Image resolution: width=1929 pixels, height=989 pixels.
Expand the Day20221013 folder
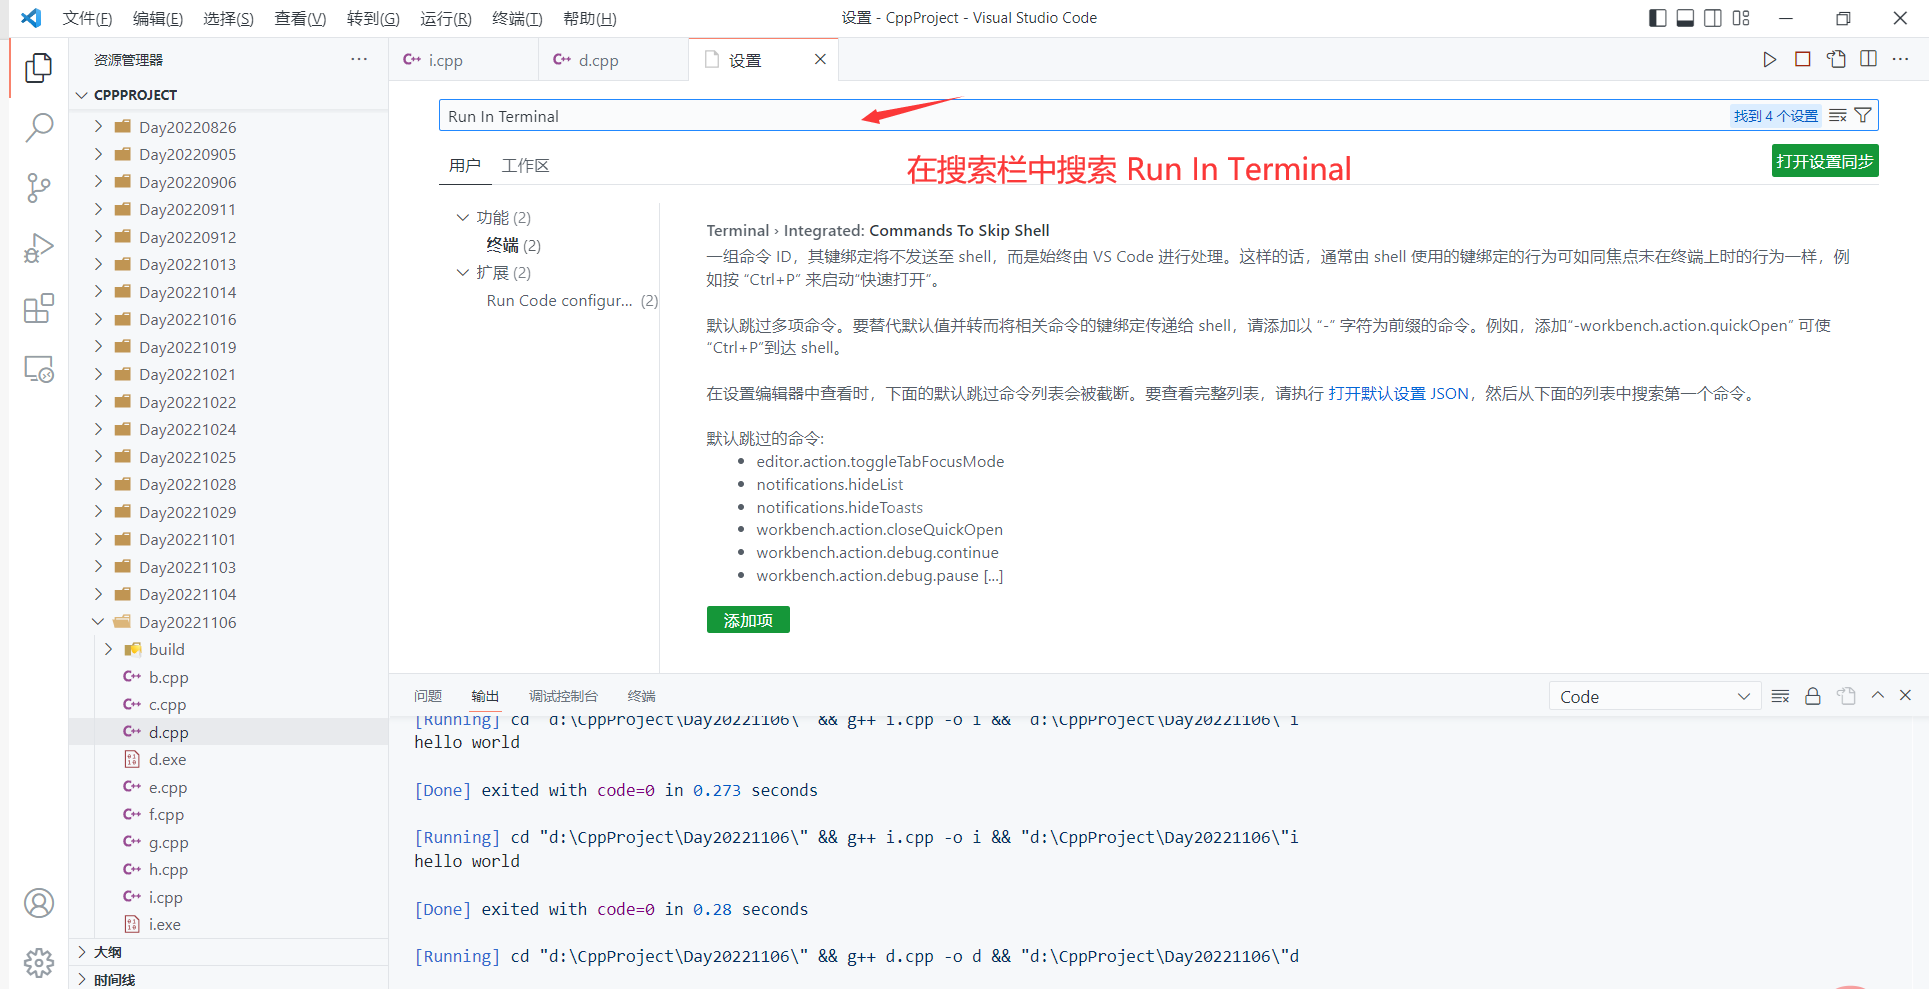point(98,264)
